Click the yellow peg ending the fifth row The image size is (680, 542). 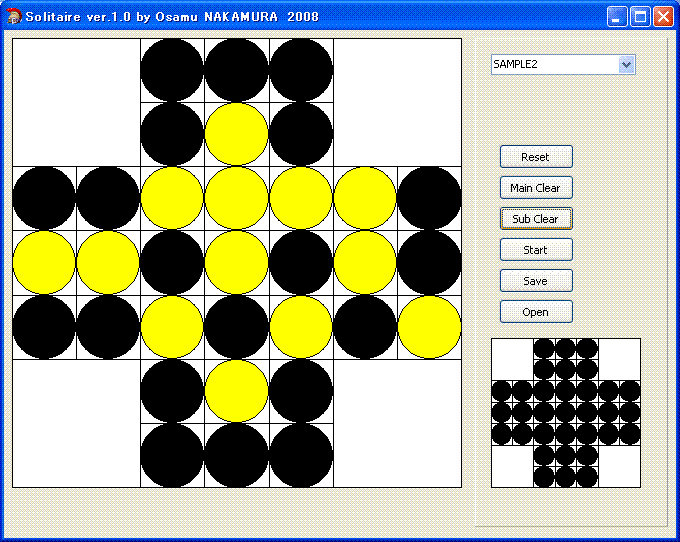(429, 327)
